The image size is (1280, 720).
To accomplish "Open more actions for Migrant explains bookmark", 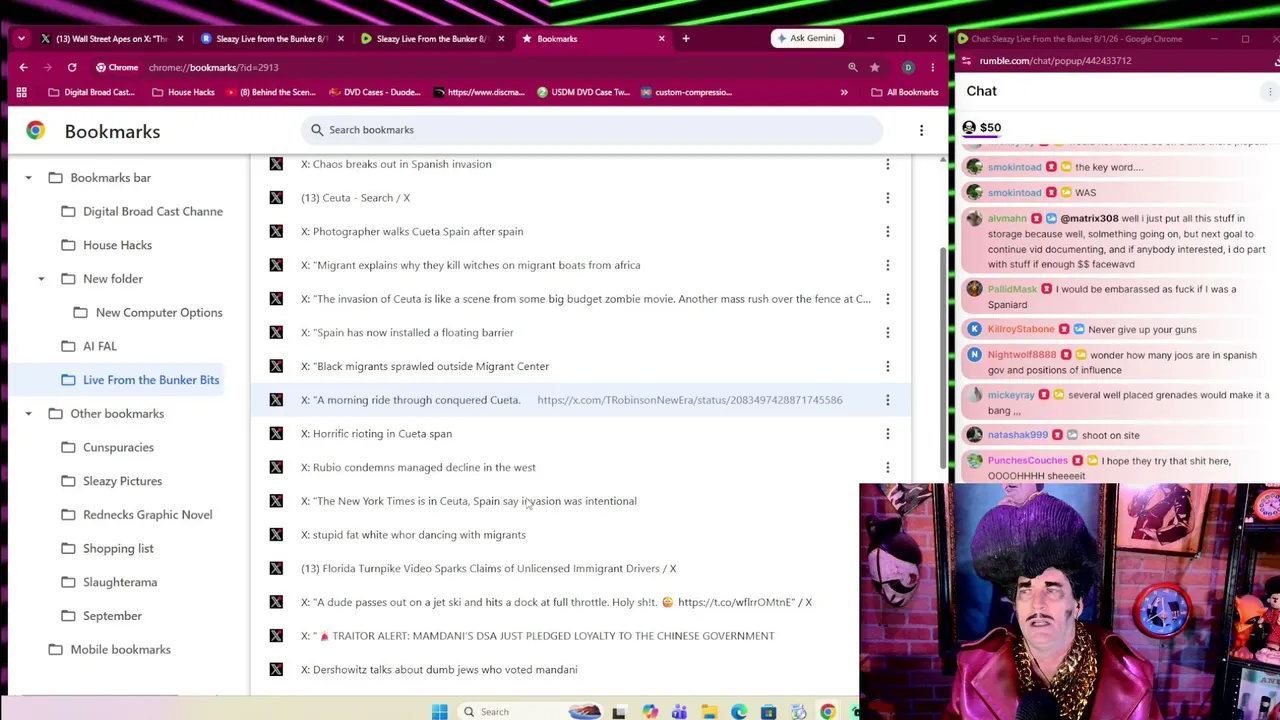I will pos(887,265).
